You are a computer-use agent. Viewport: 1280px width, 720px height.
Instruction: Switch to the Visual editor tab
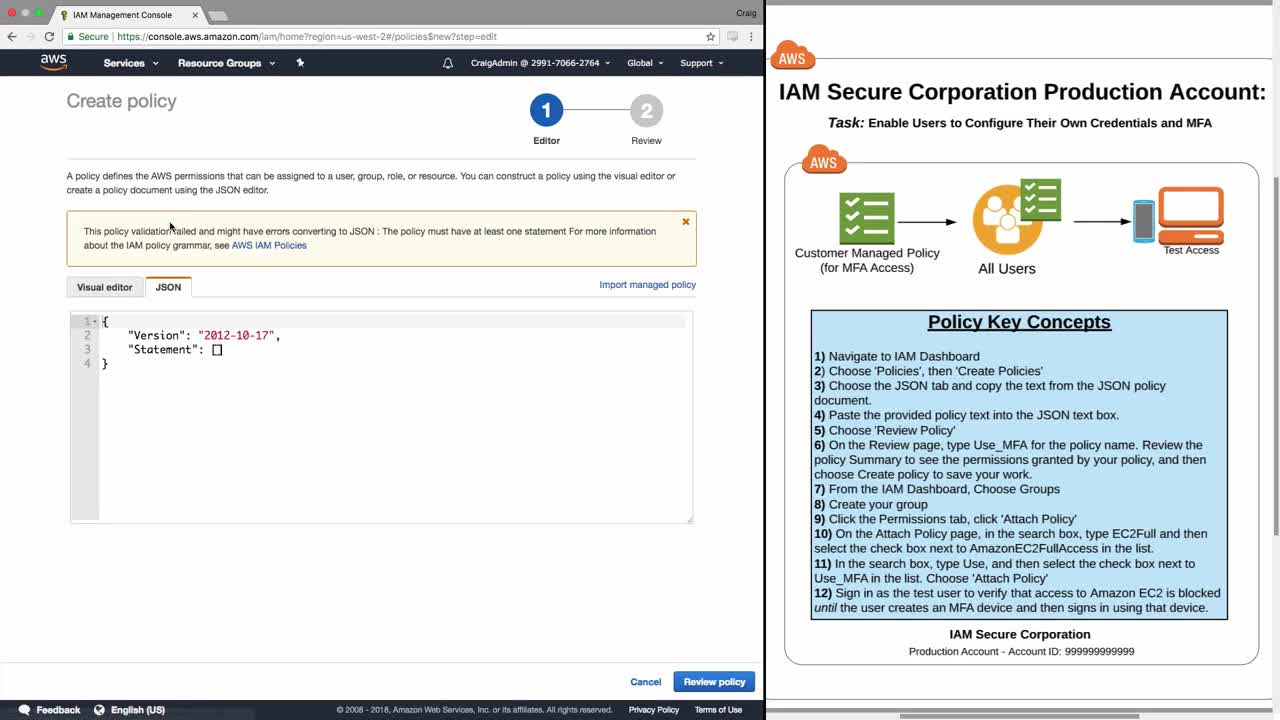[105, 287]
